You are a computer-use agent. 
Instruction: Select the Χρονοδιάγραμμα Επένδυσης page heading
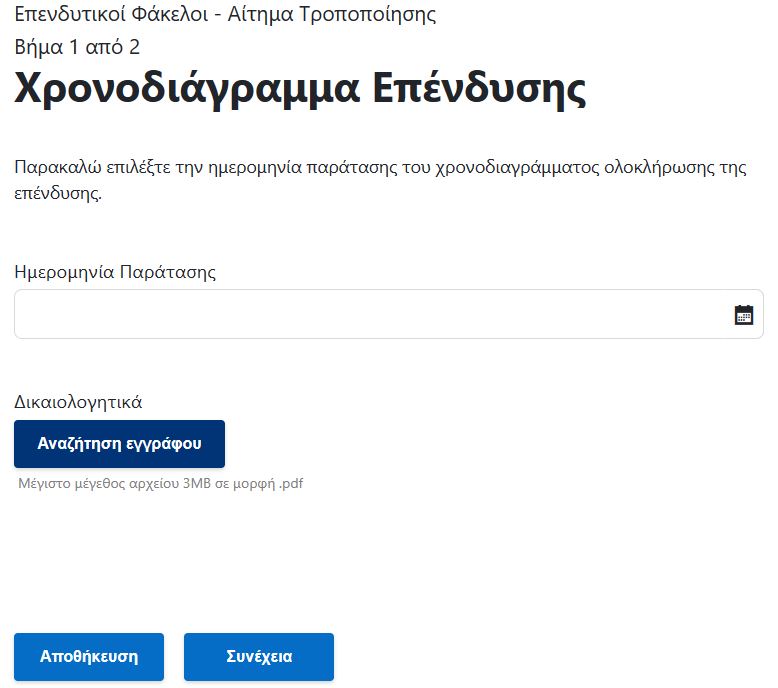coord(300,89)
